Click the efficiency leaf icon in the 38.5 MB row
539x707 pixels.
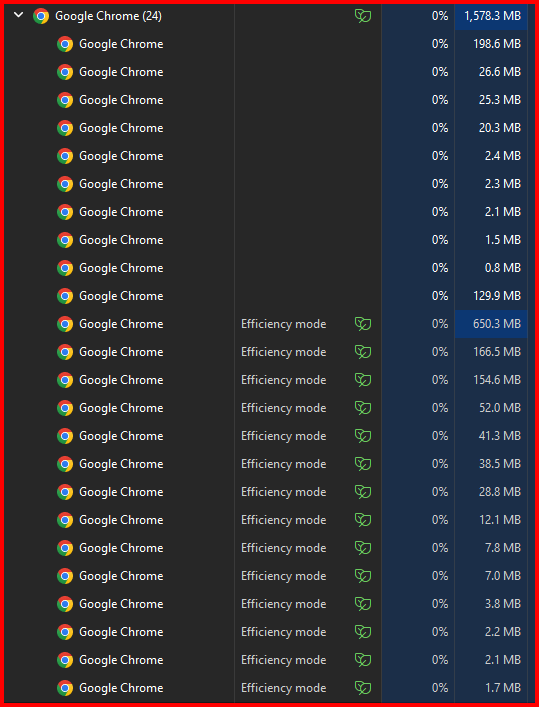[363, 464]
